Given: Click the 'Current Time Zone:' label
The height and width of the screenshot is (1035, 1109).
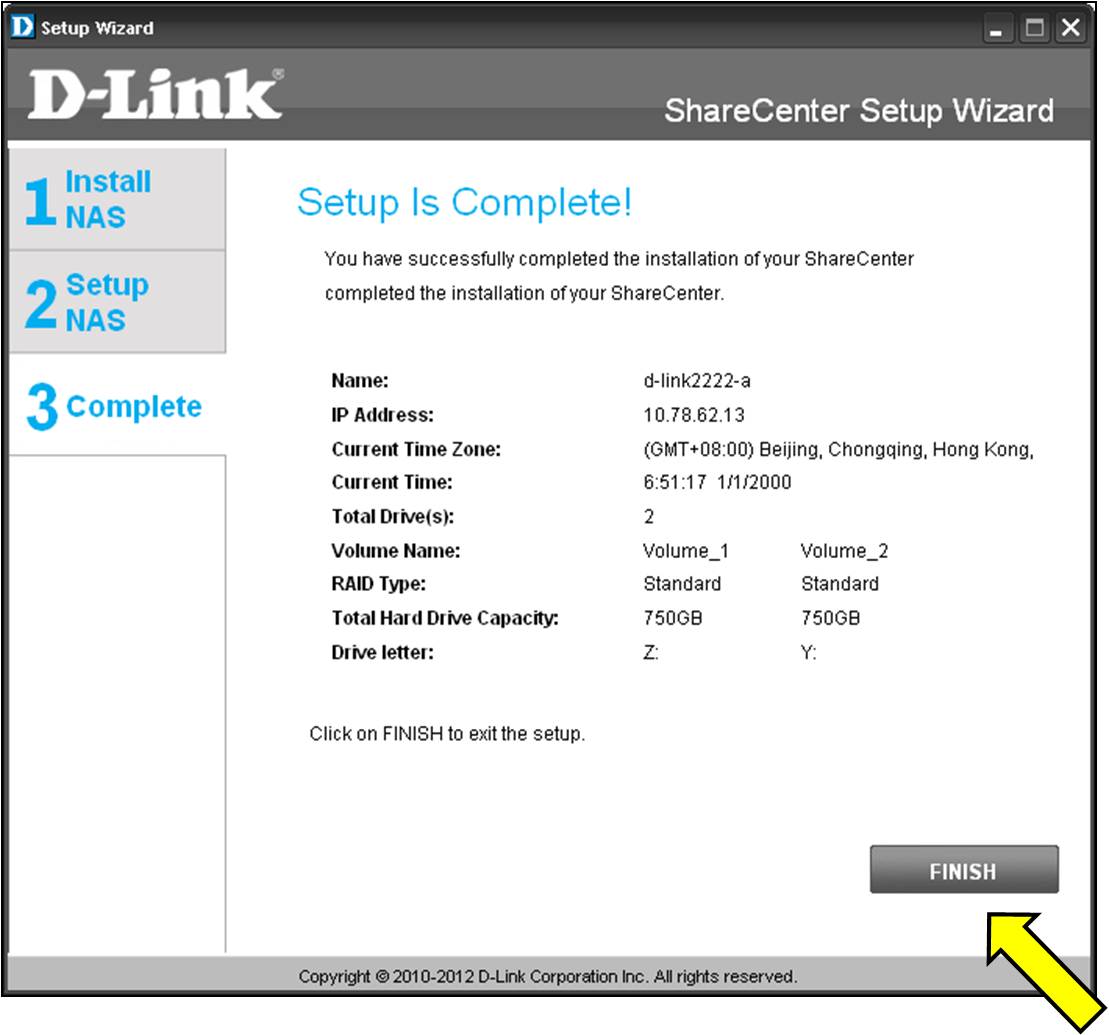Looking at the screenshot, I should (x=416, y=449).
